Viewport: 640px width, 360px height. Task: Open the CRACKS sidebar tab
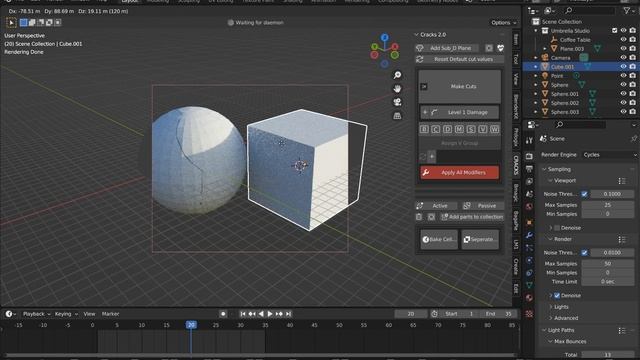click(516, 165)
